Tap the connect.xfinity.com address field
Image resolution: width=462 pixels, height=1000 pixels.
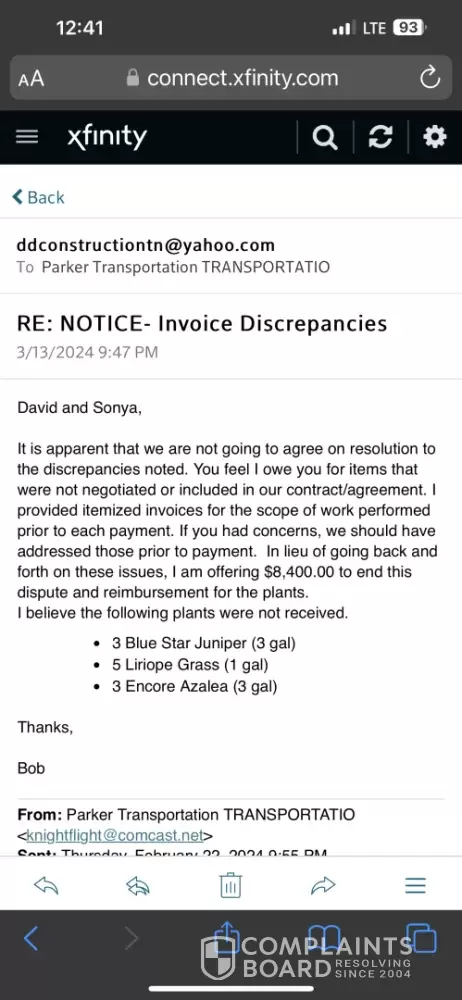[x=232, y=78]
